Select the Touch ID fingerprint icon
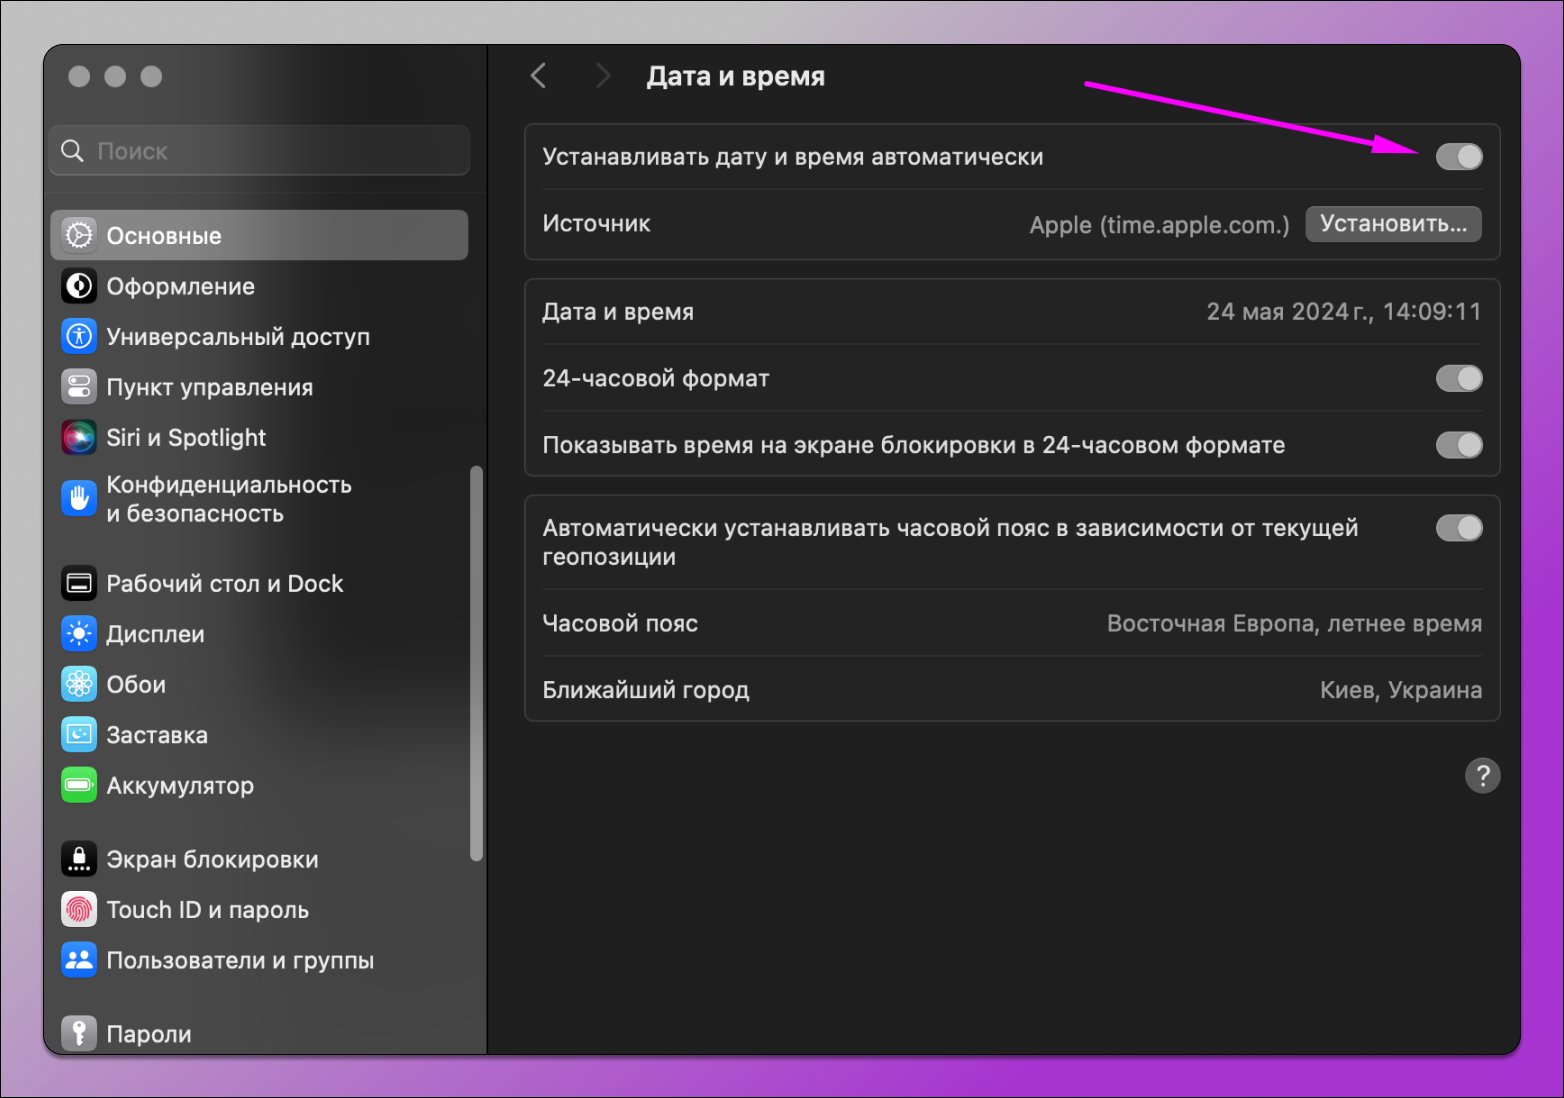Screen dimensions: 1564x1098 [x=79, y=909]
